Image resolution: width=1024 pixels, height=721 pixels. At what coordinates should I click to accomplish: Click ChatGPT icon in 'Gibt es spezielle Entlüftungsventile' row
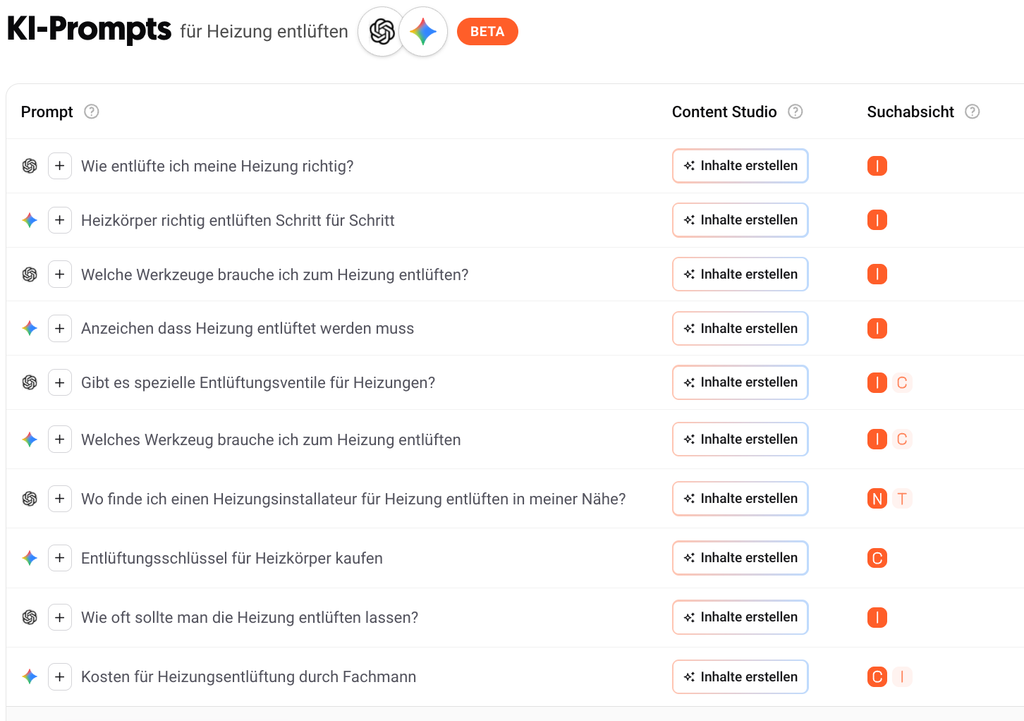pyautogui.click(x=29, y=382)
